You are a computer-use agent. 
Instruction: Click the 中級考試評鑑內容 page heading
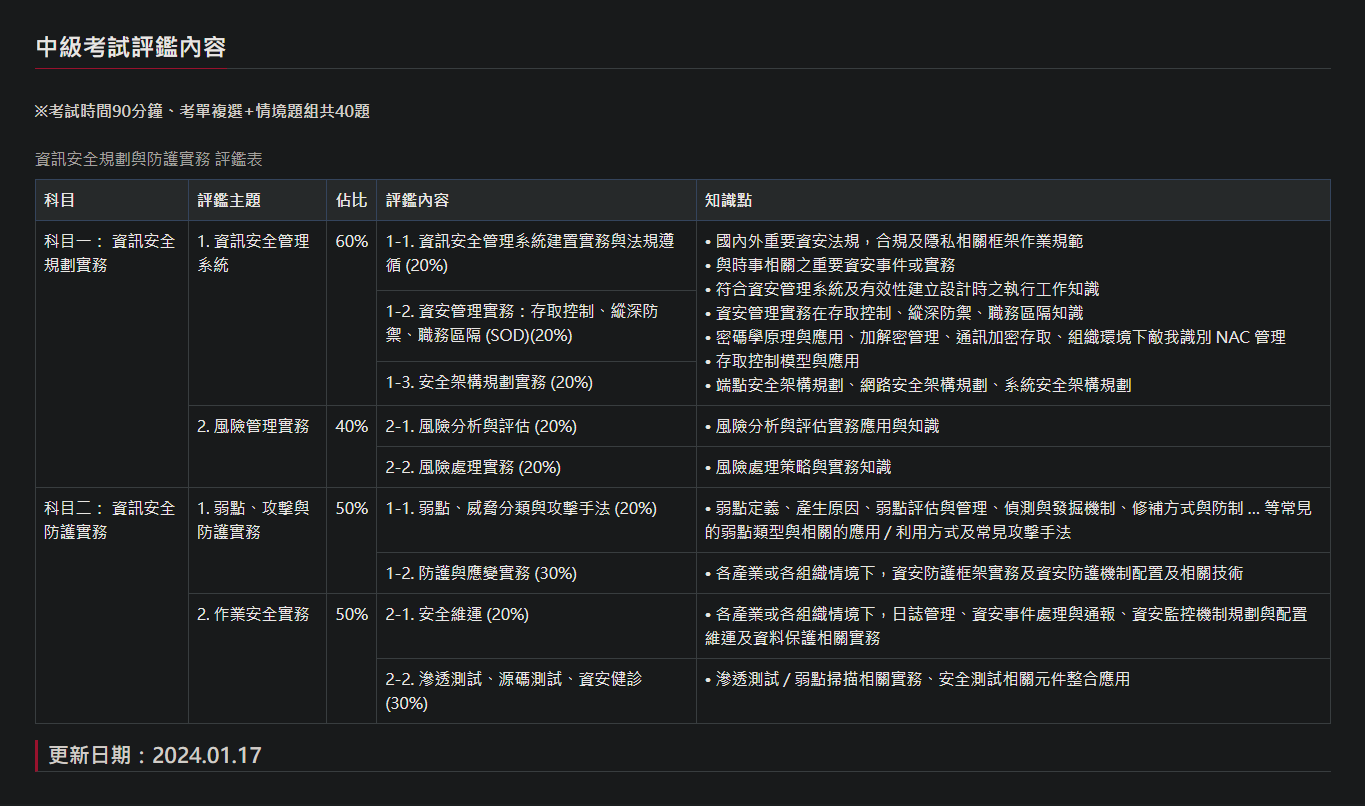coord(131,47)
